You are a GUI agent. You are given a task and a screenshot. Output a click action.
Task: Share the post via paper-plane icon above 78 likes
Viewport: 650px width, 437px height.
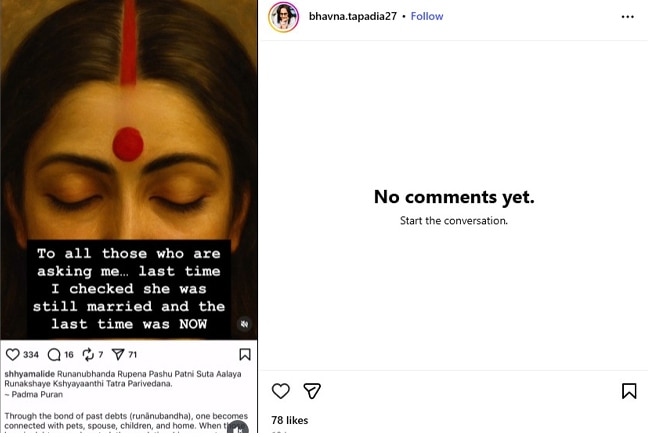pos(312,391)
